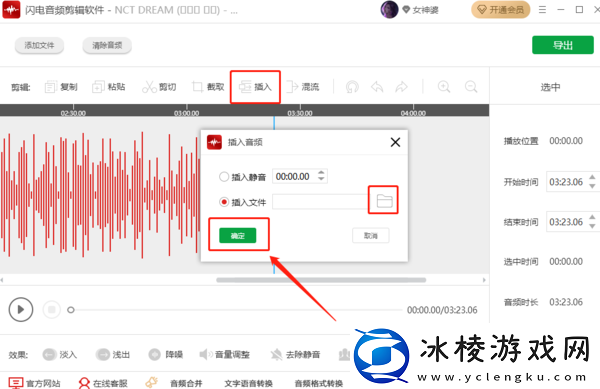The height and width of the screenshot is (389, 600).
Task: Click the playback progress slider handle
Action: (x=70, y=310)
